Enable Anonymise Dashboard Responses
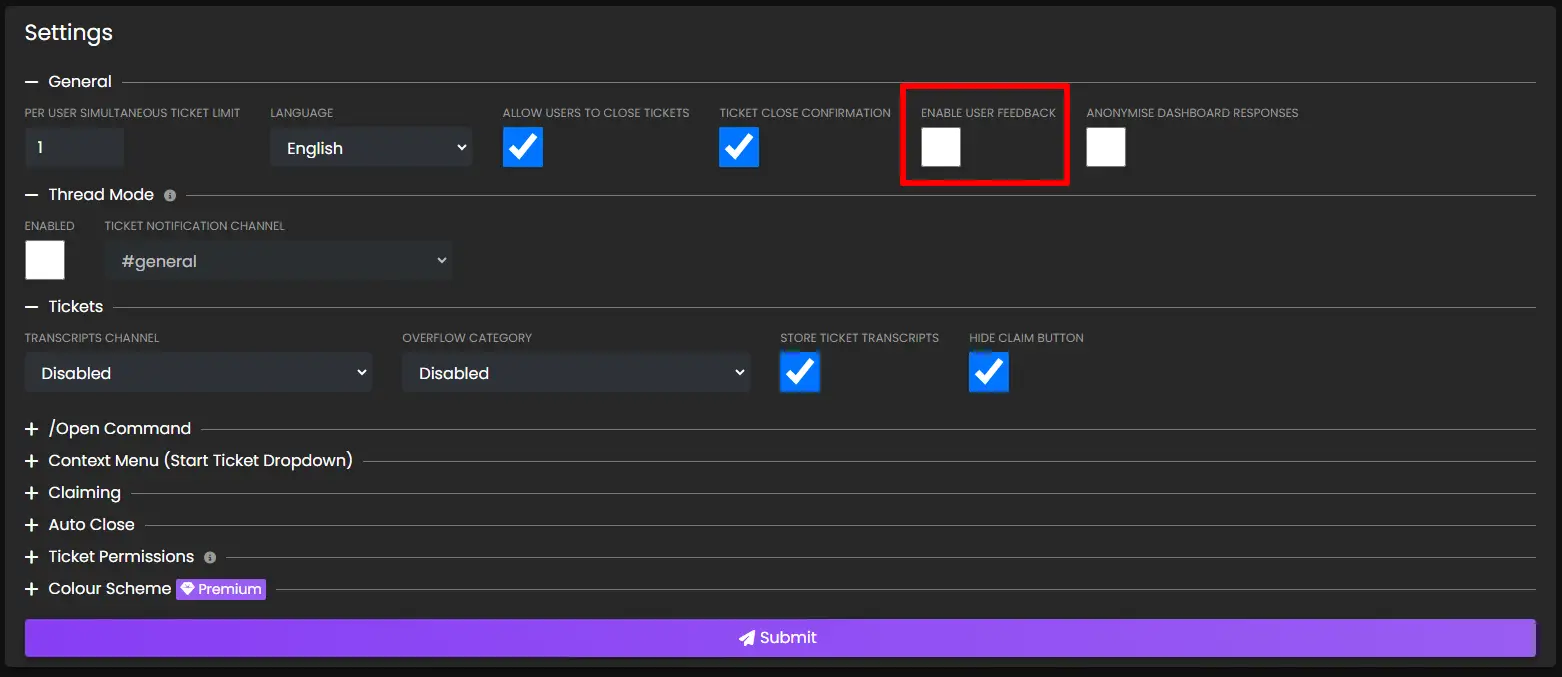The image size is (1562, 677). click(x=1106, y=147)
